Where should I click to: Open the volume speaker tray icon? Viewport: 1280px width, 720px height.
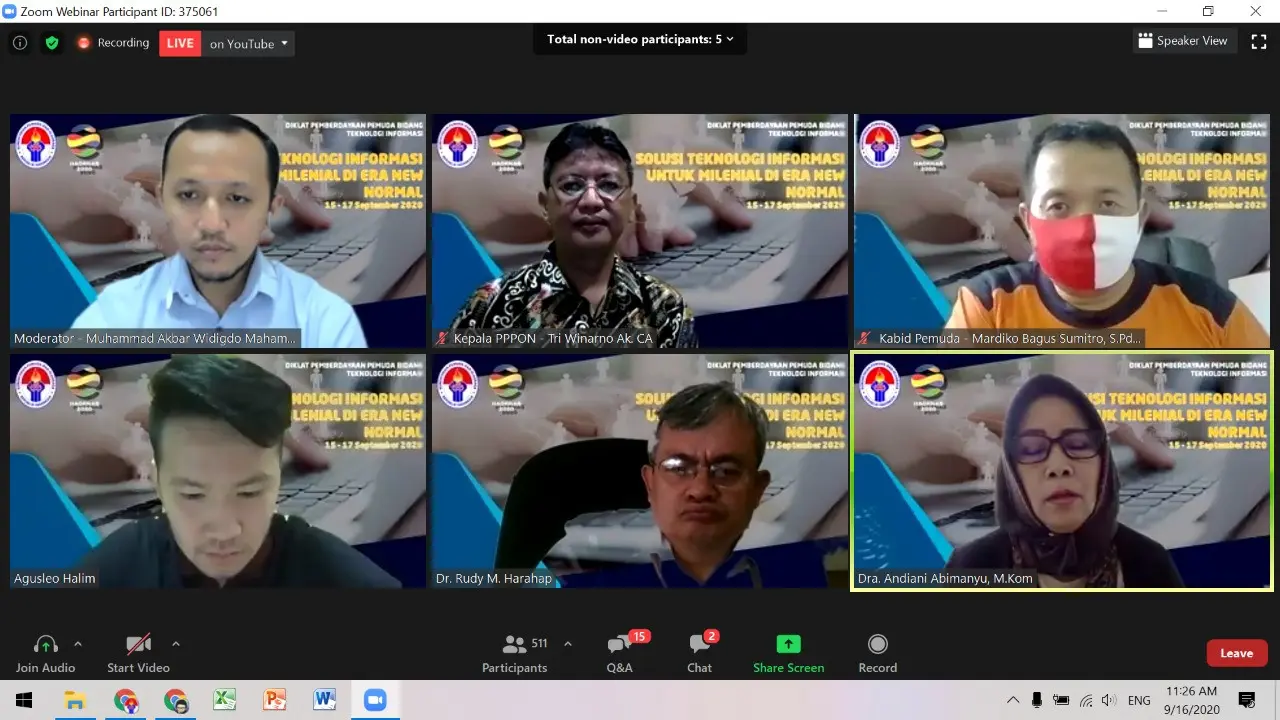click(x=1109, y=700)
